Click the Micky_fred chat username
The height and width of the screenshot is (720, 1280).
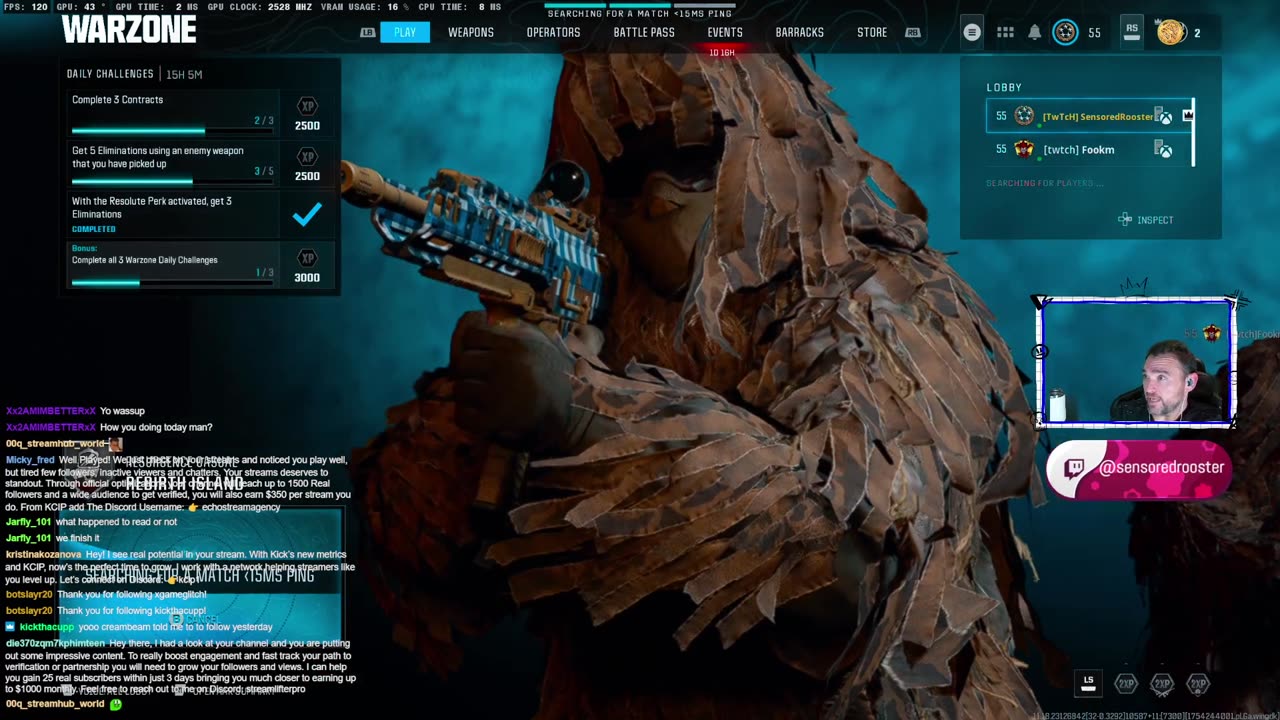click(30, 460)
